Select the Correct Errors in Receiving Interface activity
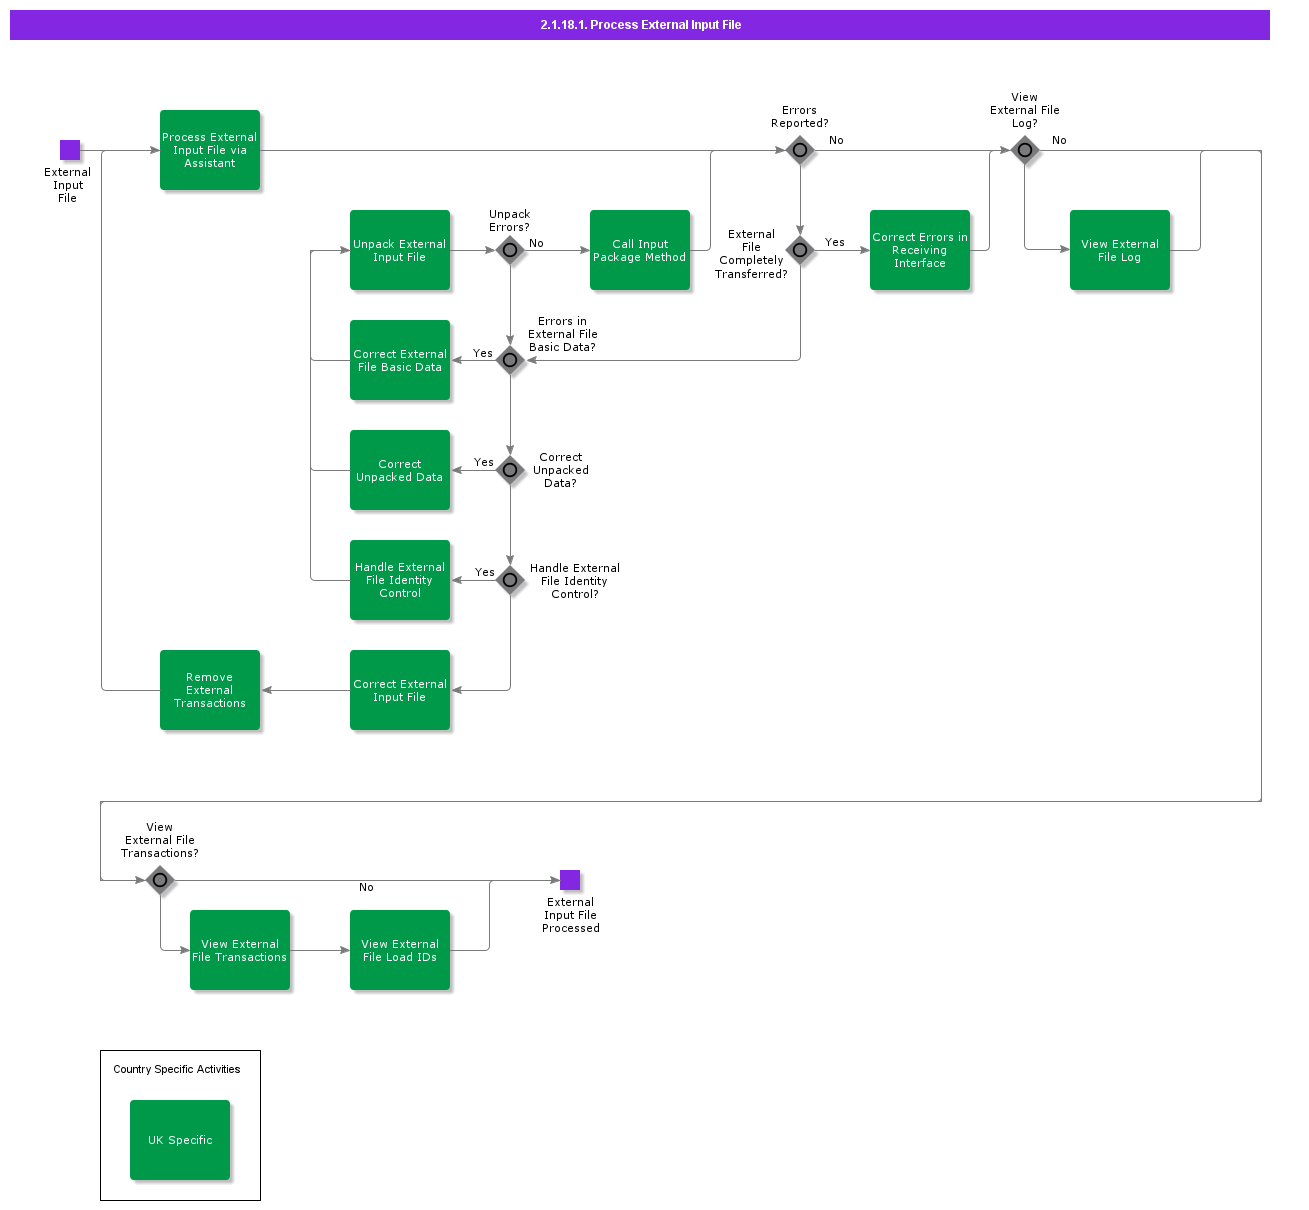 [919, 250]
